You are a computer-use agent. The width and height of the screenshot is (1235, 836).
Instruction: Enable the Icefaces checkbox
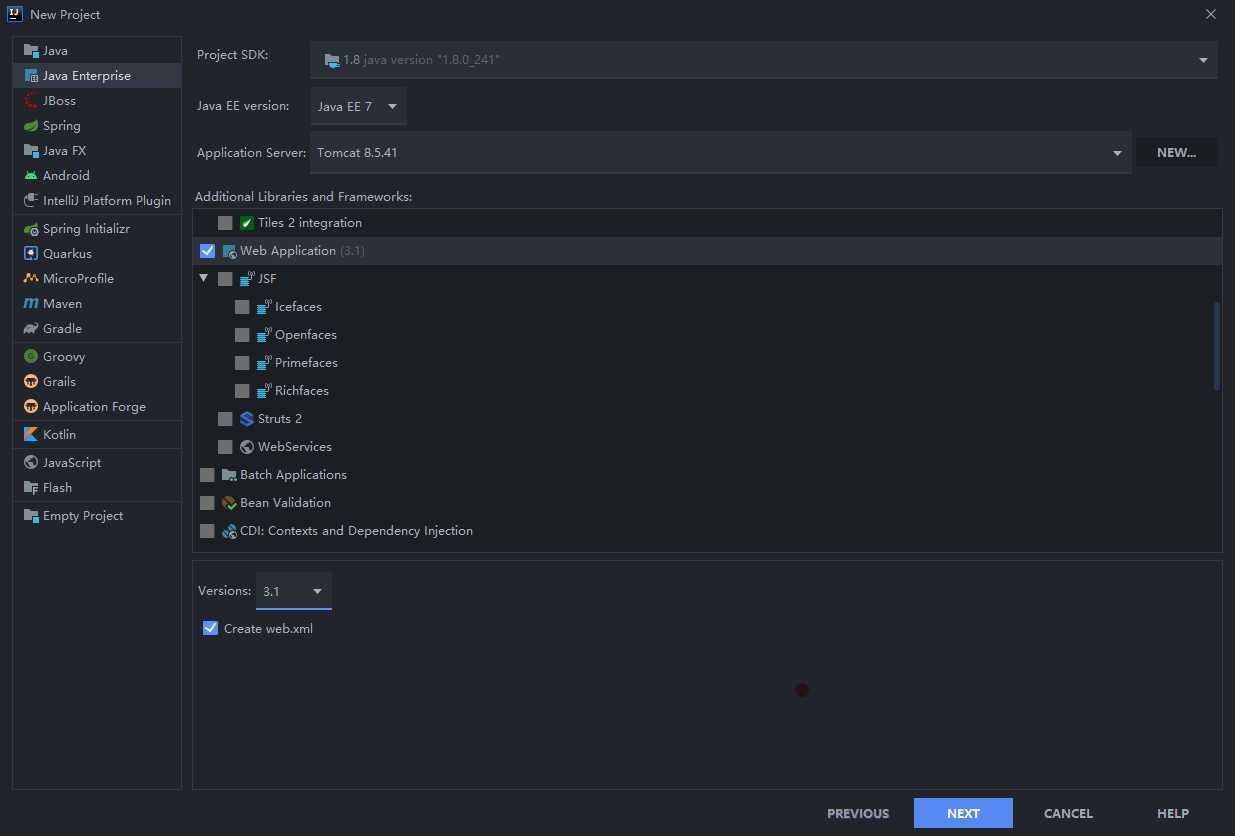[242, 307]
